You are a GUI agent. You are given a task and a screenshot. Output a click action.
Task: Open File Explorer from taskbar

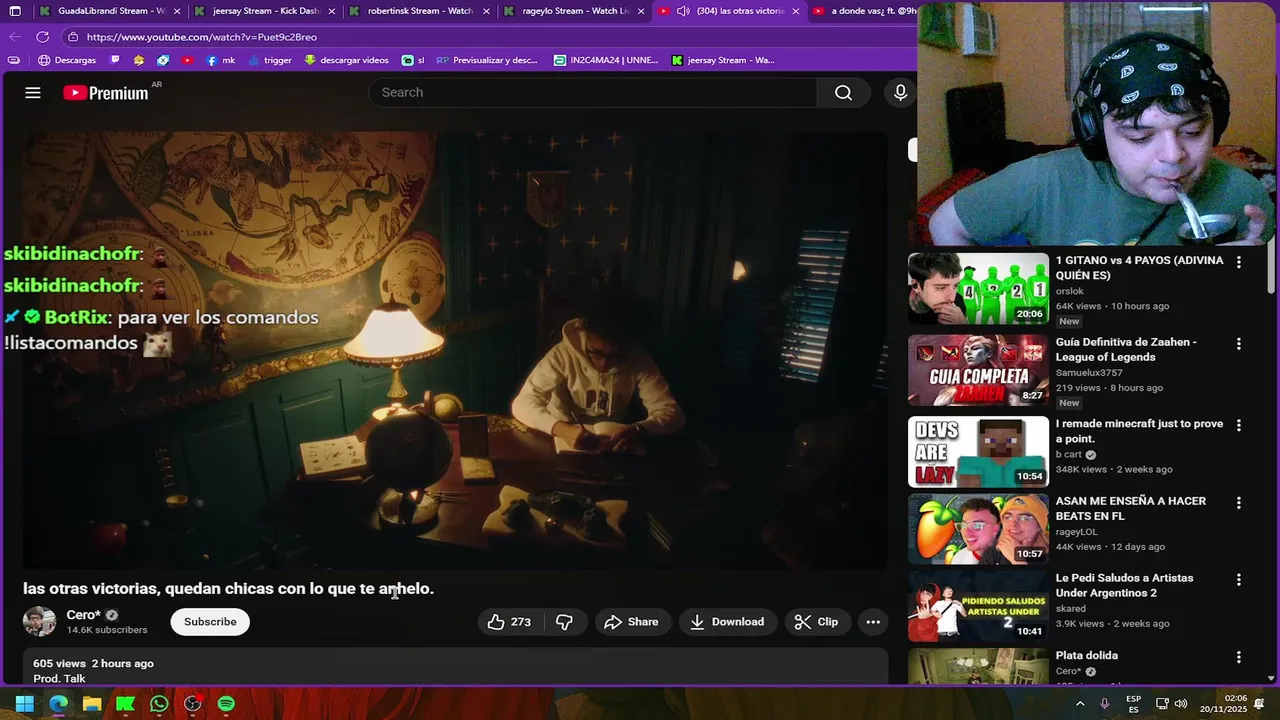(92, 704)
